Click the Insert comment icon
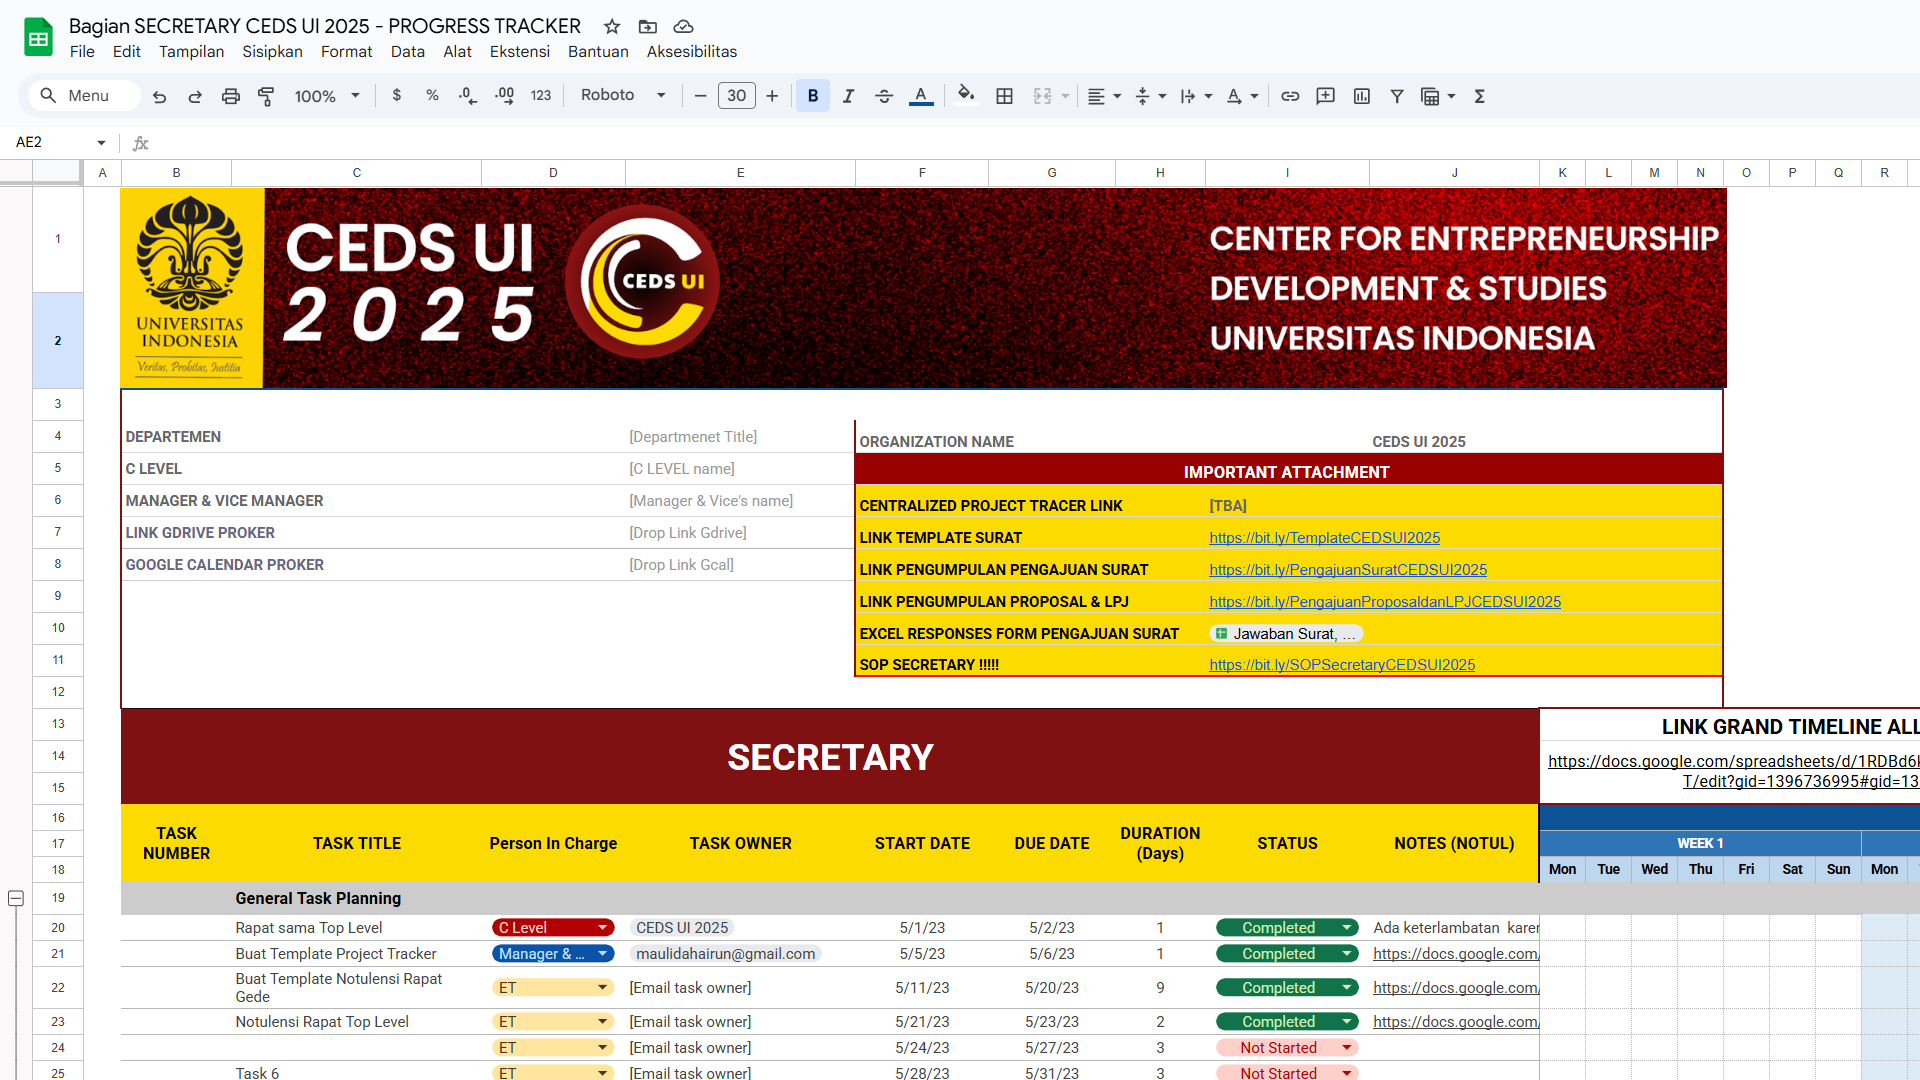This screenshot has height=1080, width=1920. (1326, 96)
